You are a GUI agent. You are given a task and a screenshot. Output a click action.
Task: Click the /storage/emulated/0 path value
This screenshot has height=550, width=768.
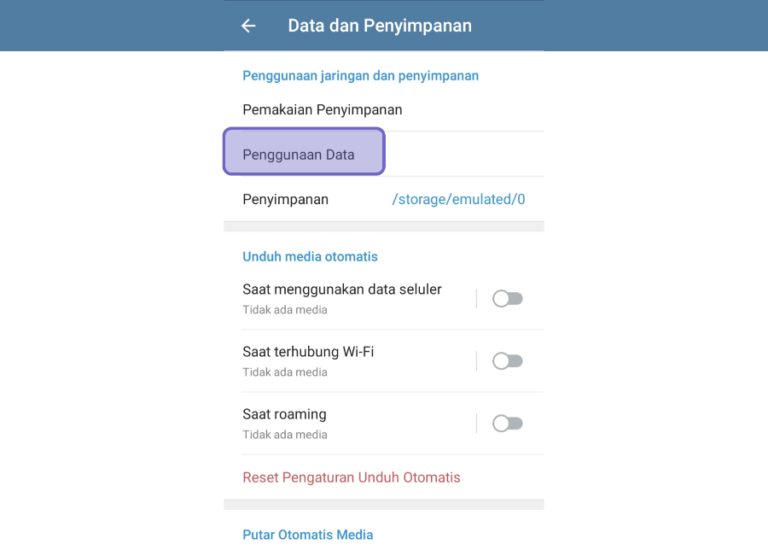pos(458,199)
